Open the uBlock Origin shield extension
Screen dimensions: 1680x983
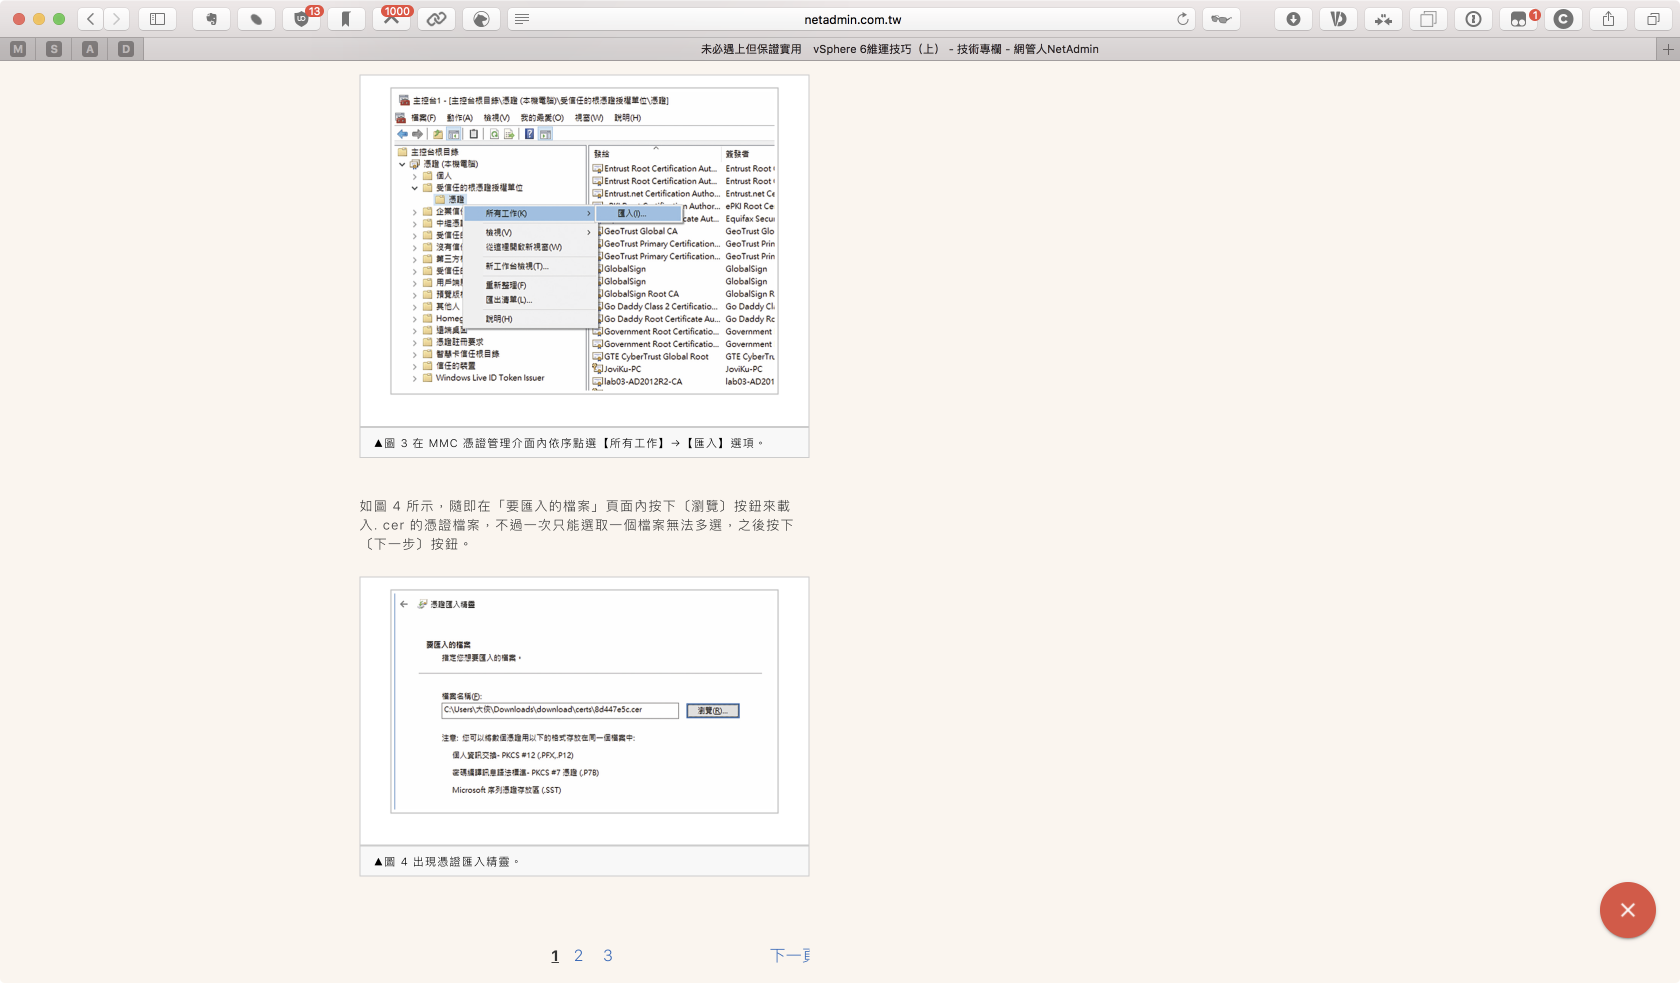pyautogui.click(x=301, y=19)
